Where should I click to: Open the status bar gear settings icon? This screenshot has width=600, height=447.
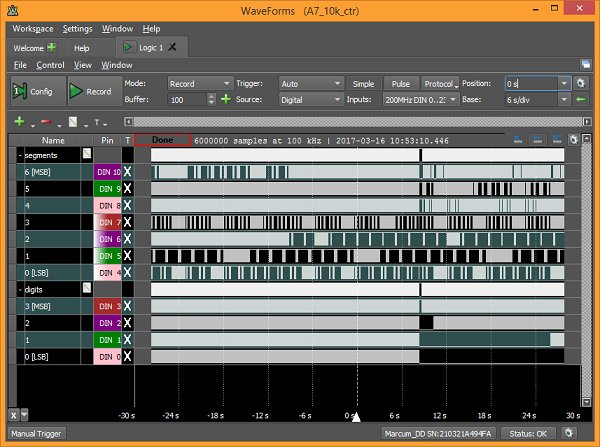tap(569, 434)
